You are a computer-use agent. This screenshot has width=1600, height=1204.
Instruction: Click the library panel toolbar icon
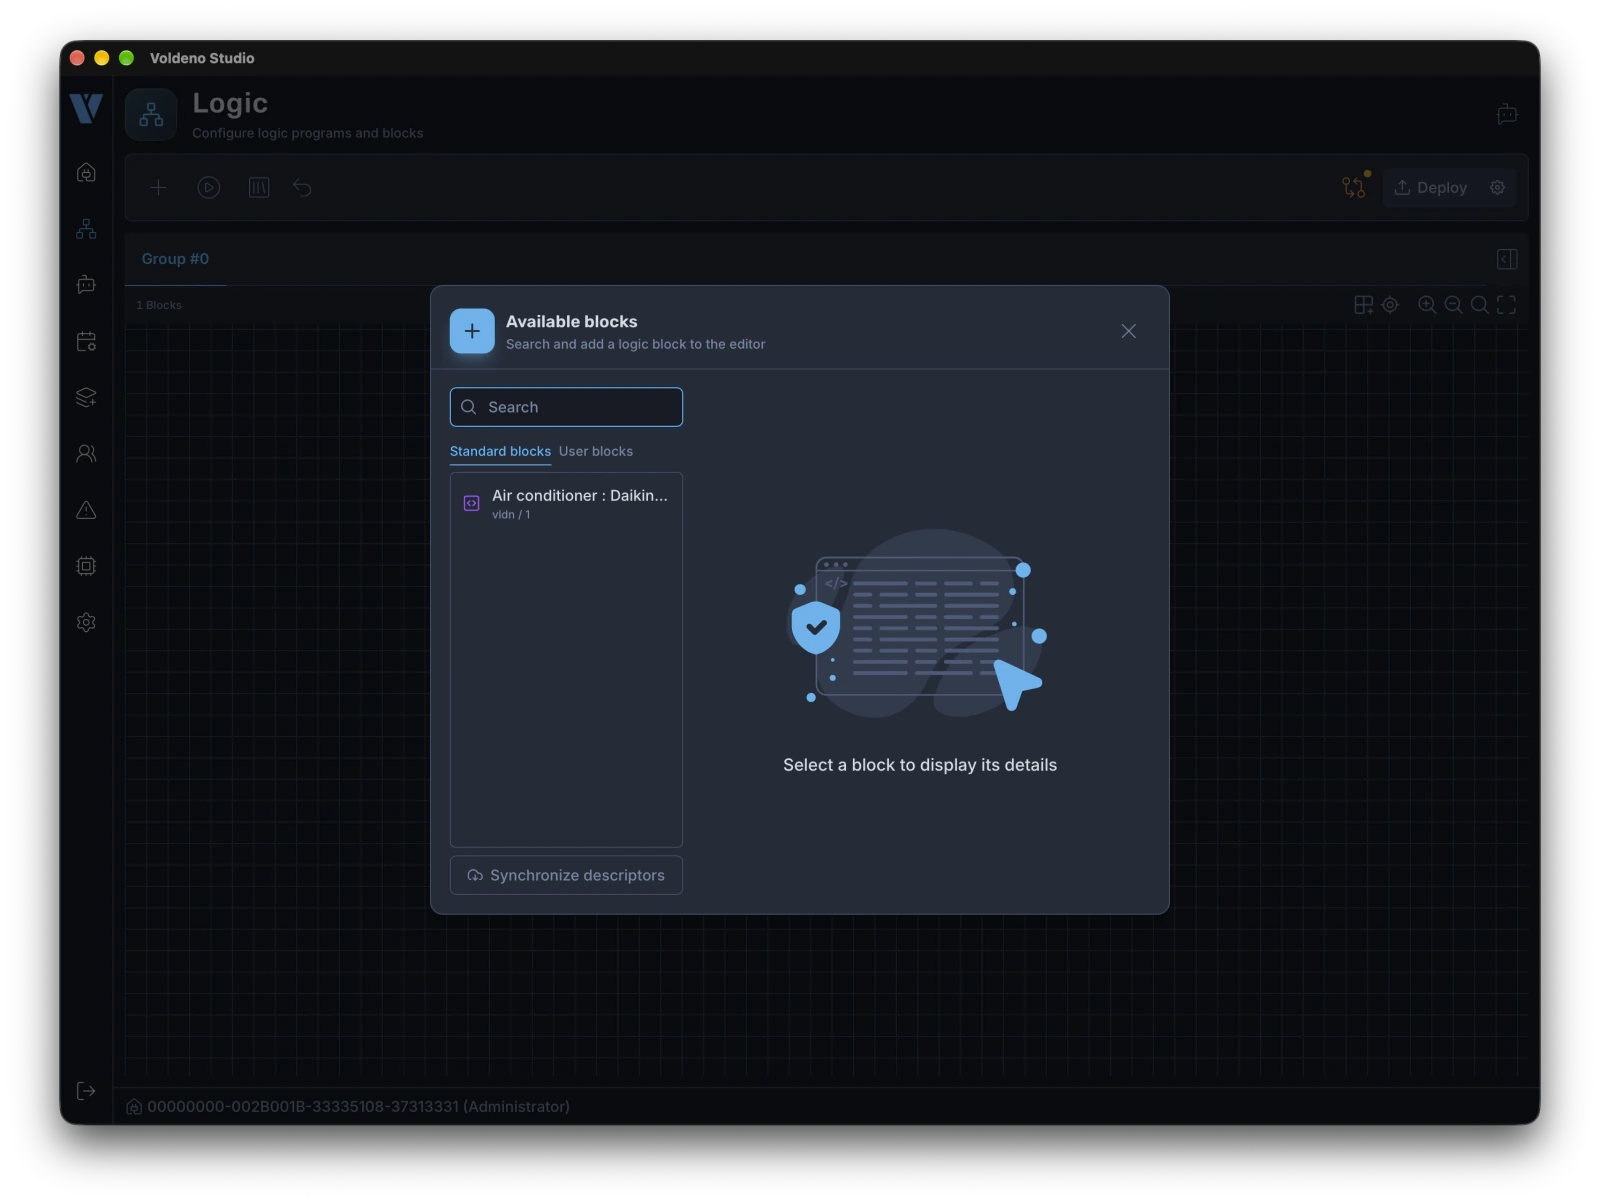click(x=259, y=187)
